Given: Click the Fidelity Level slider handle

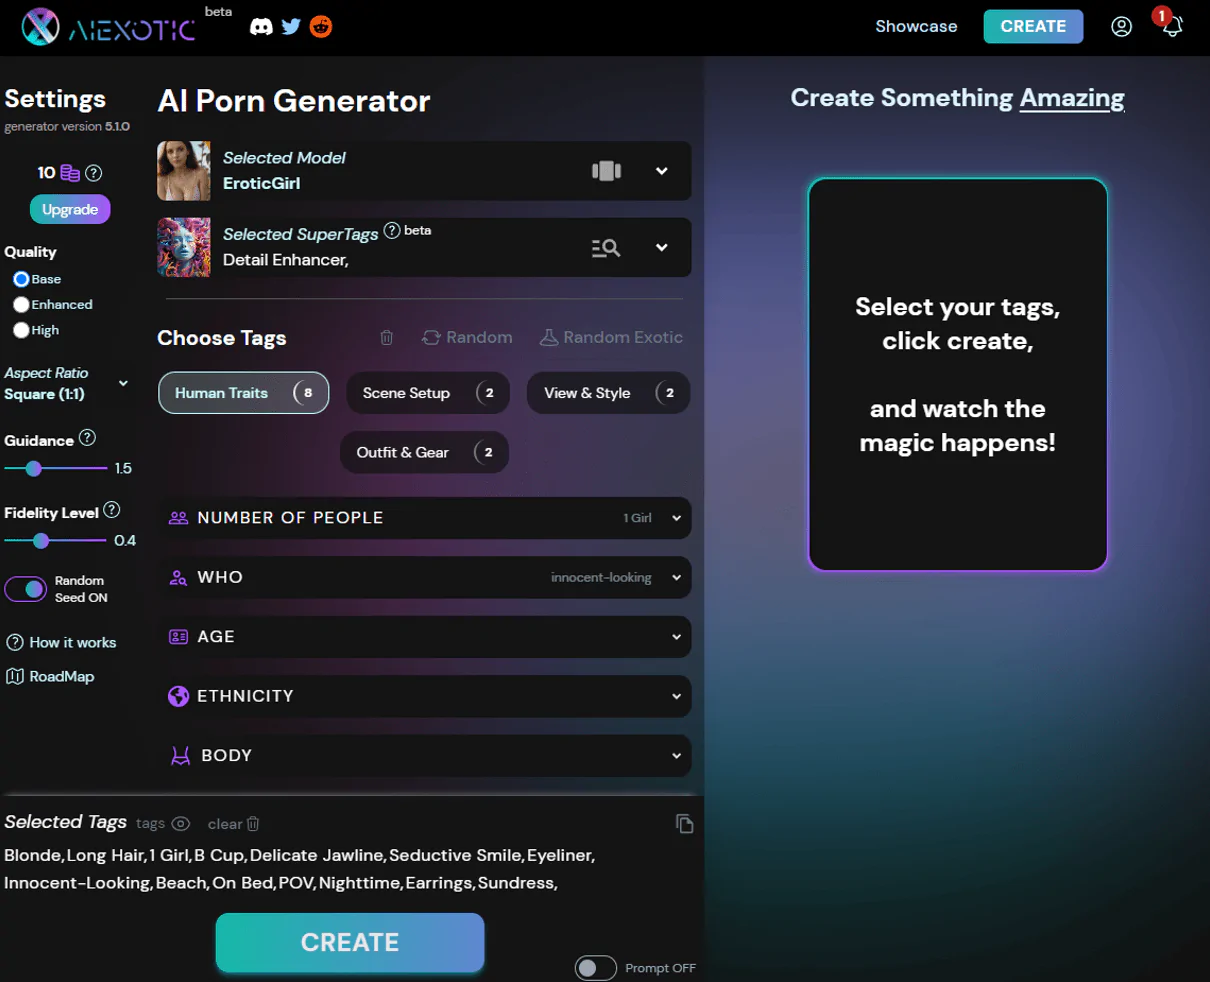Looking at the screenshot, I should (x=41, y=540).
